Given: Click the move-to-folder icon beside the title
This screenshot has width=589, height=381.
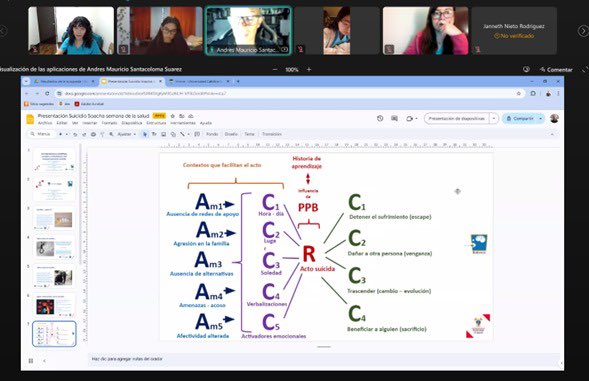Looking at the screenshot, I should click(x=182, y=116).
